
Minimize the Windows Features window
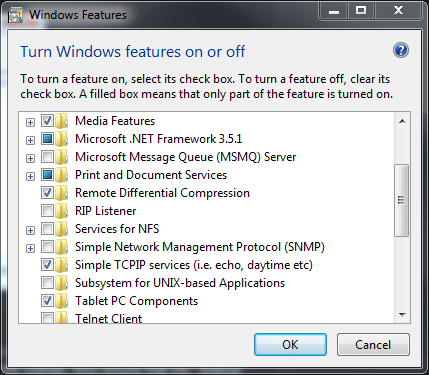coord(334,11)
